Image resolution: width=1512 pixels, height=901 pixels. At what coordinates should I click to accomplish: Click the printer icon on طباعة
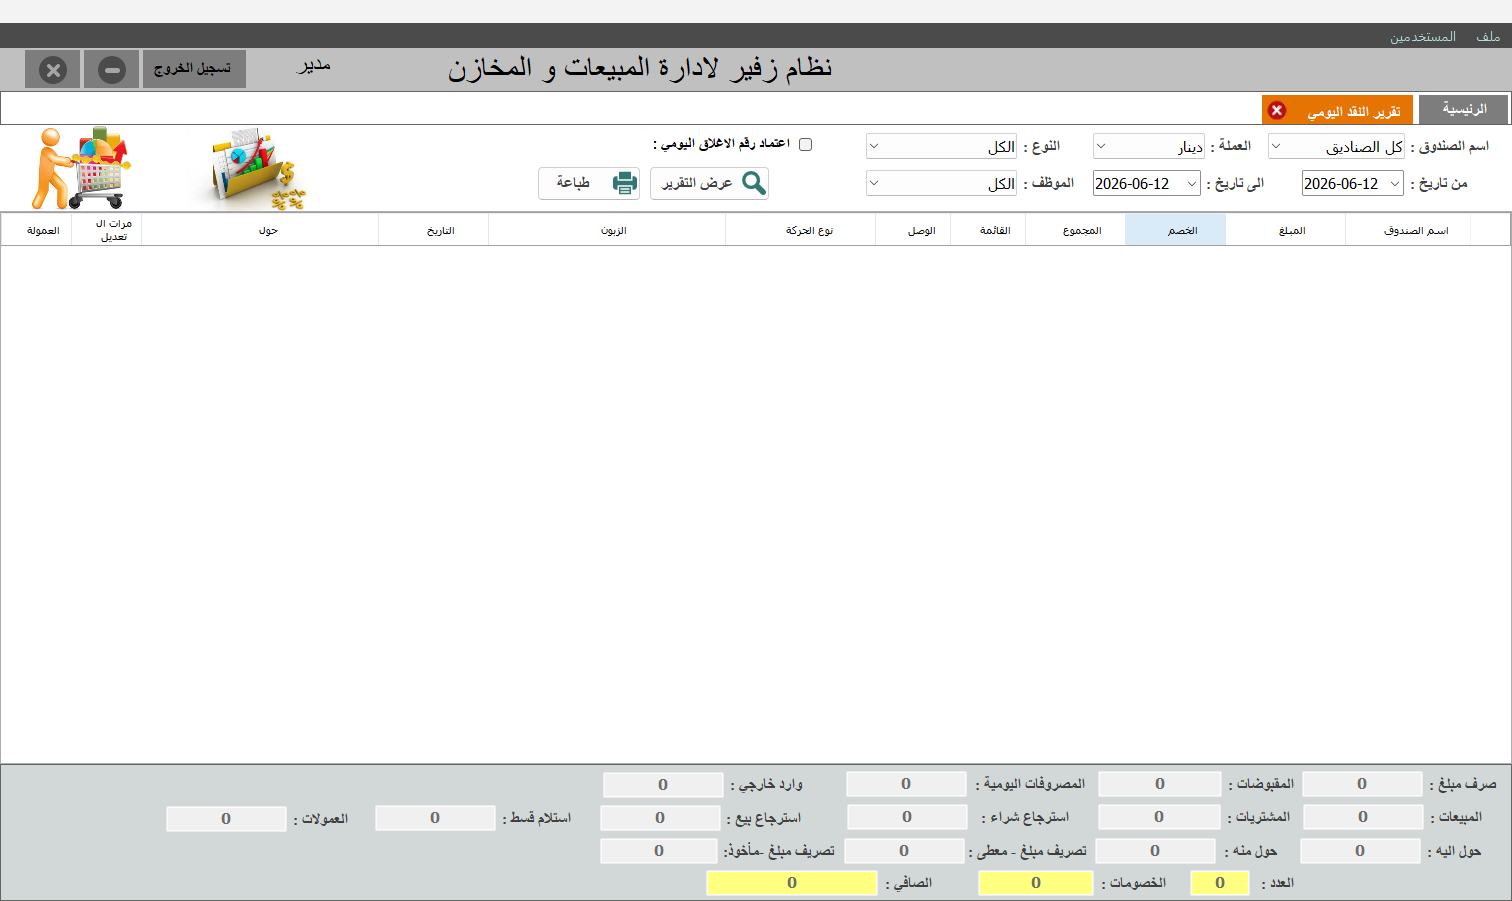pos(625,183)
